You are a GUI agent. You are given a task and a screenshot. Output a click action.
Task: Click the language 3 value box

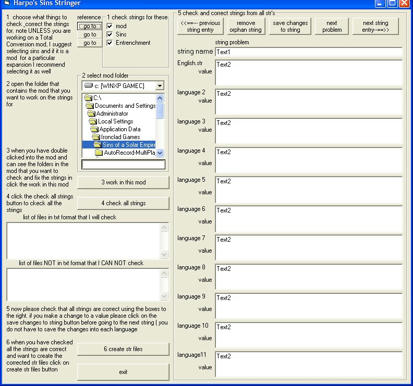coord(309,131)
